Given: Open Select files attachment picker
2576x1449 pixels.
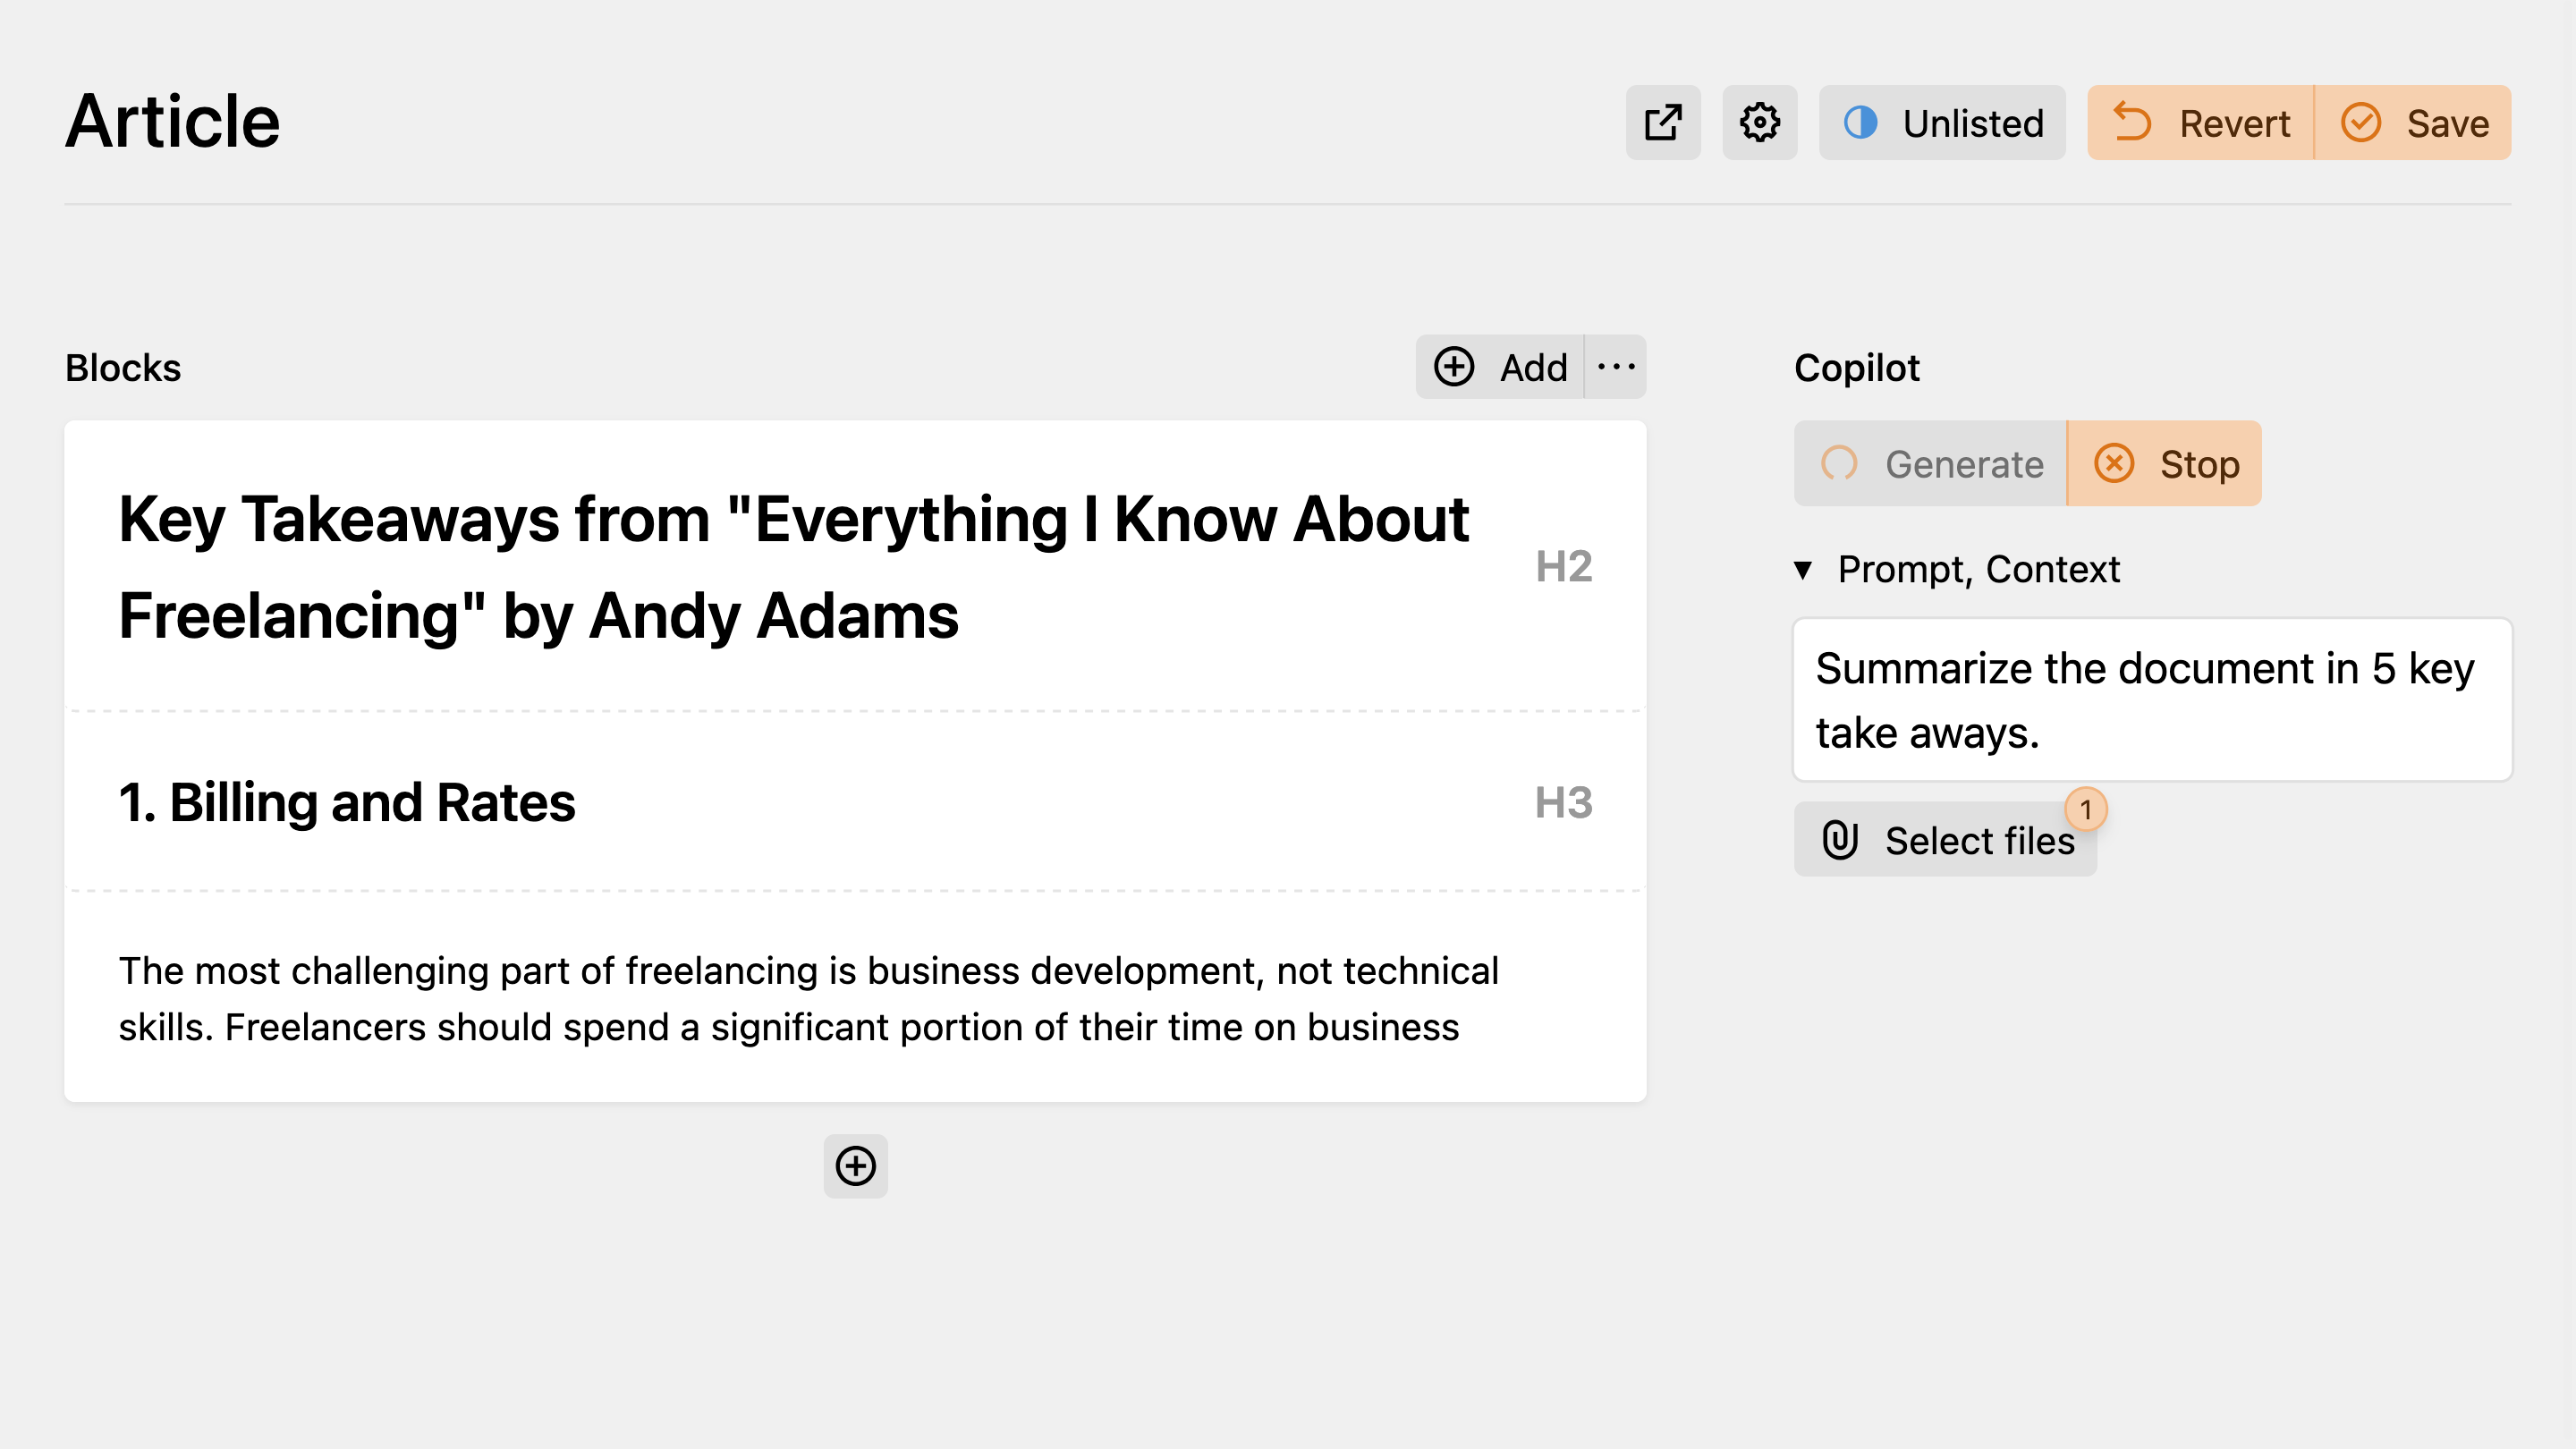Looking at the screenshot, I should pyautogui.click(x=1945, y=840).
